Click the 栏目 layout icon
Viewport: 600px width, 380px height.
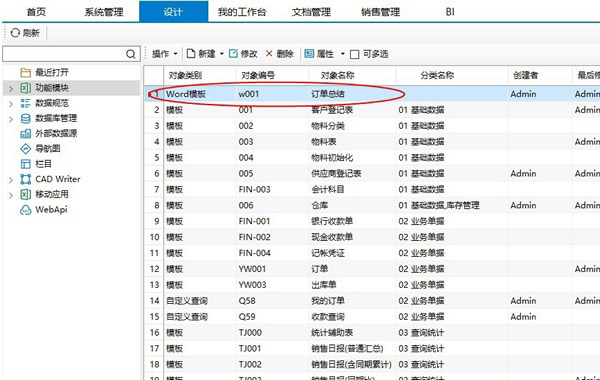[26, 164]
